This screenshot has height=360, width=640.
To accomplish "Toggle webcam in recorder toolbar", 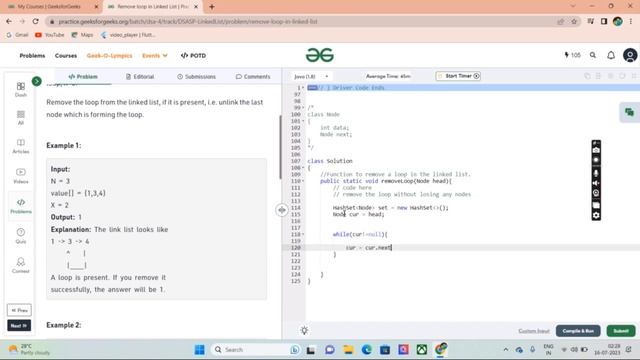I will pos(596,193).
